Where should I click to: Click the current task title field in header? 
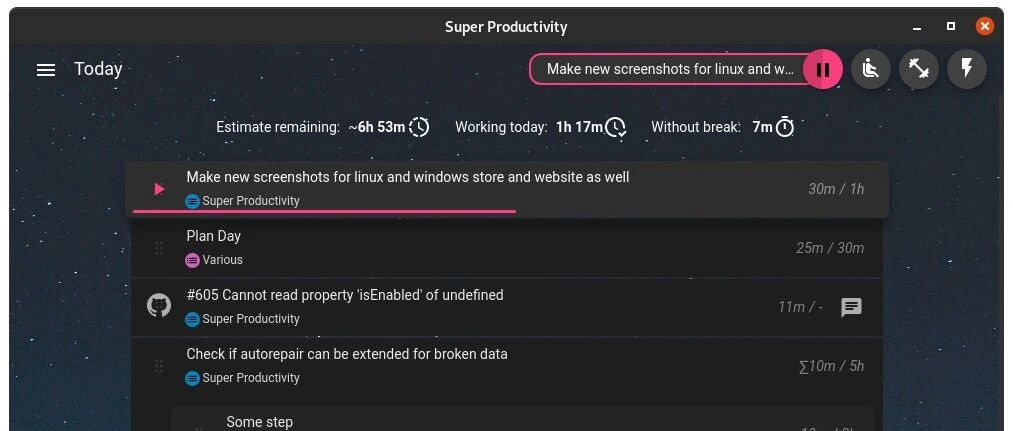[670, 69]
